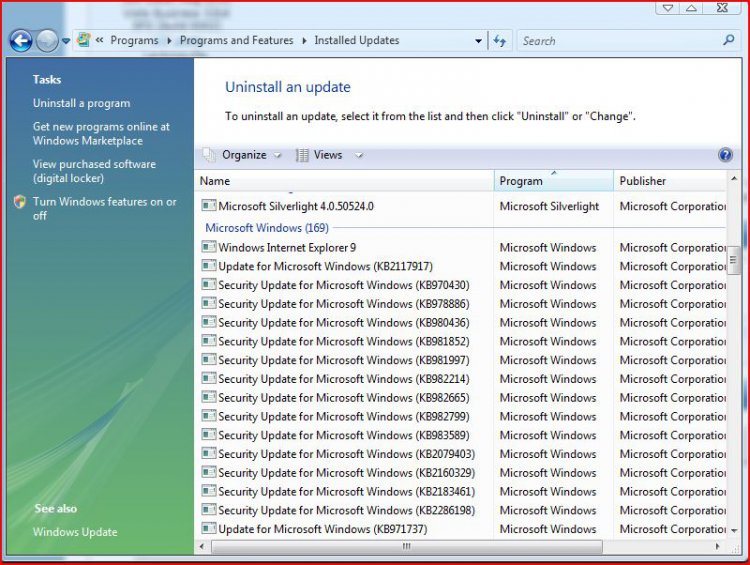The image size is (750, 565).
Task: Sort by the Name column header
Action: [x=344, y=181]
